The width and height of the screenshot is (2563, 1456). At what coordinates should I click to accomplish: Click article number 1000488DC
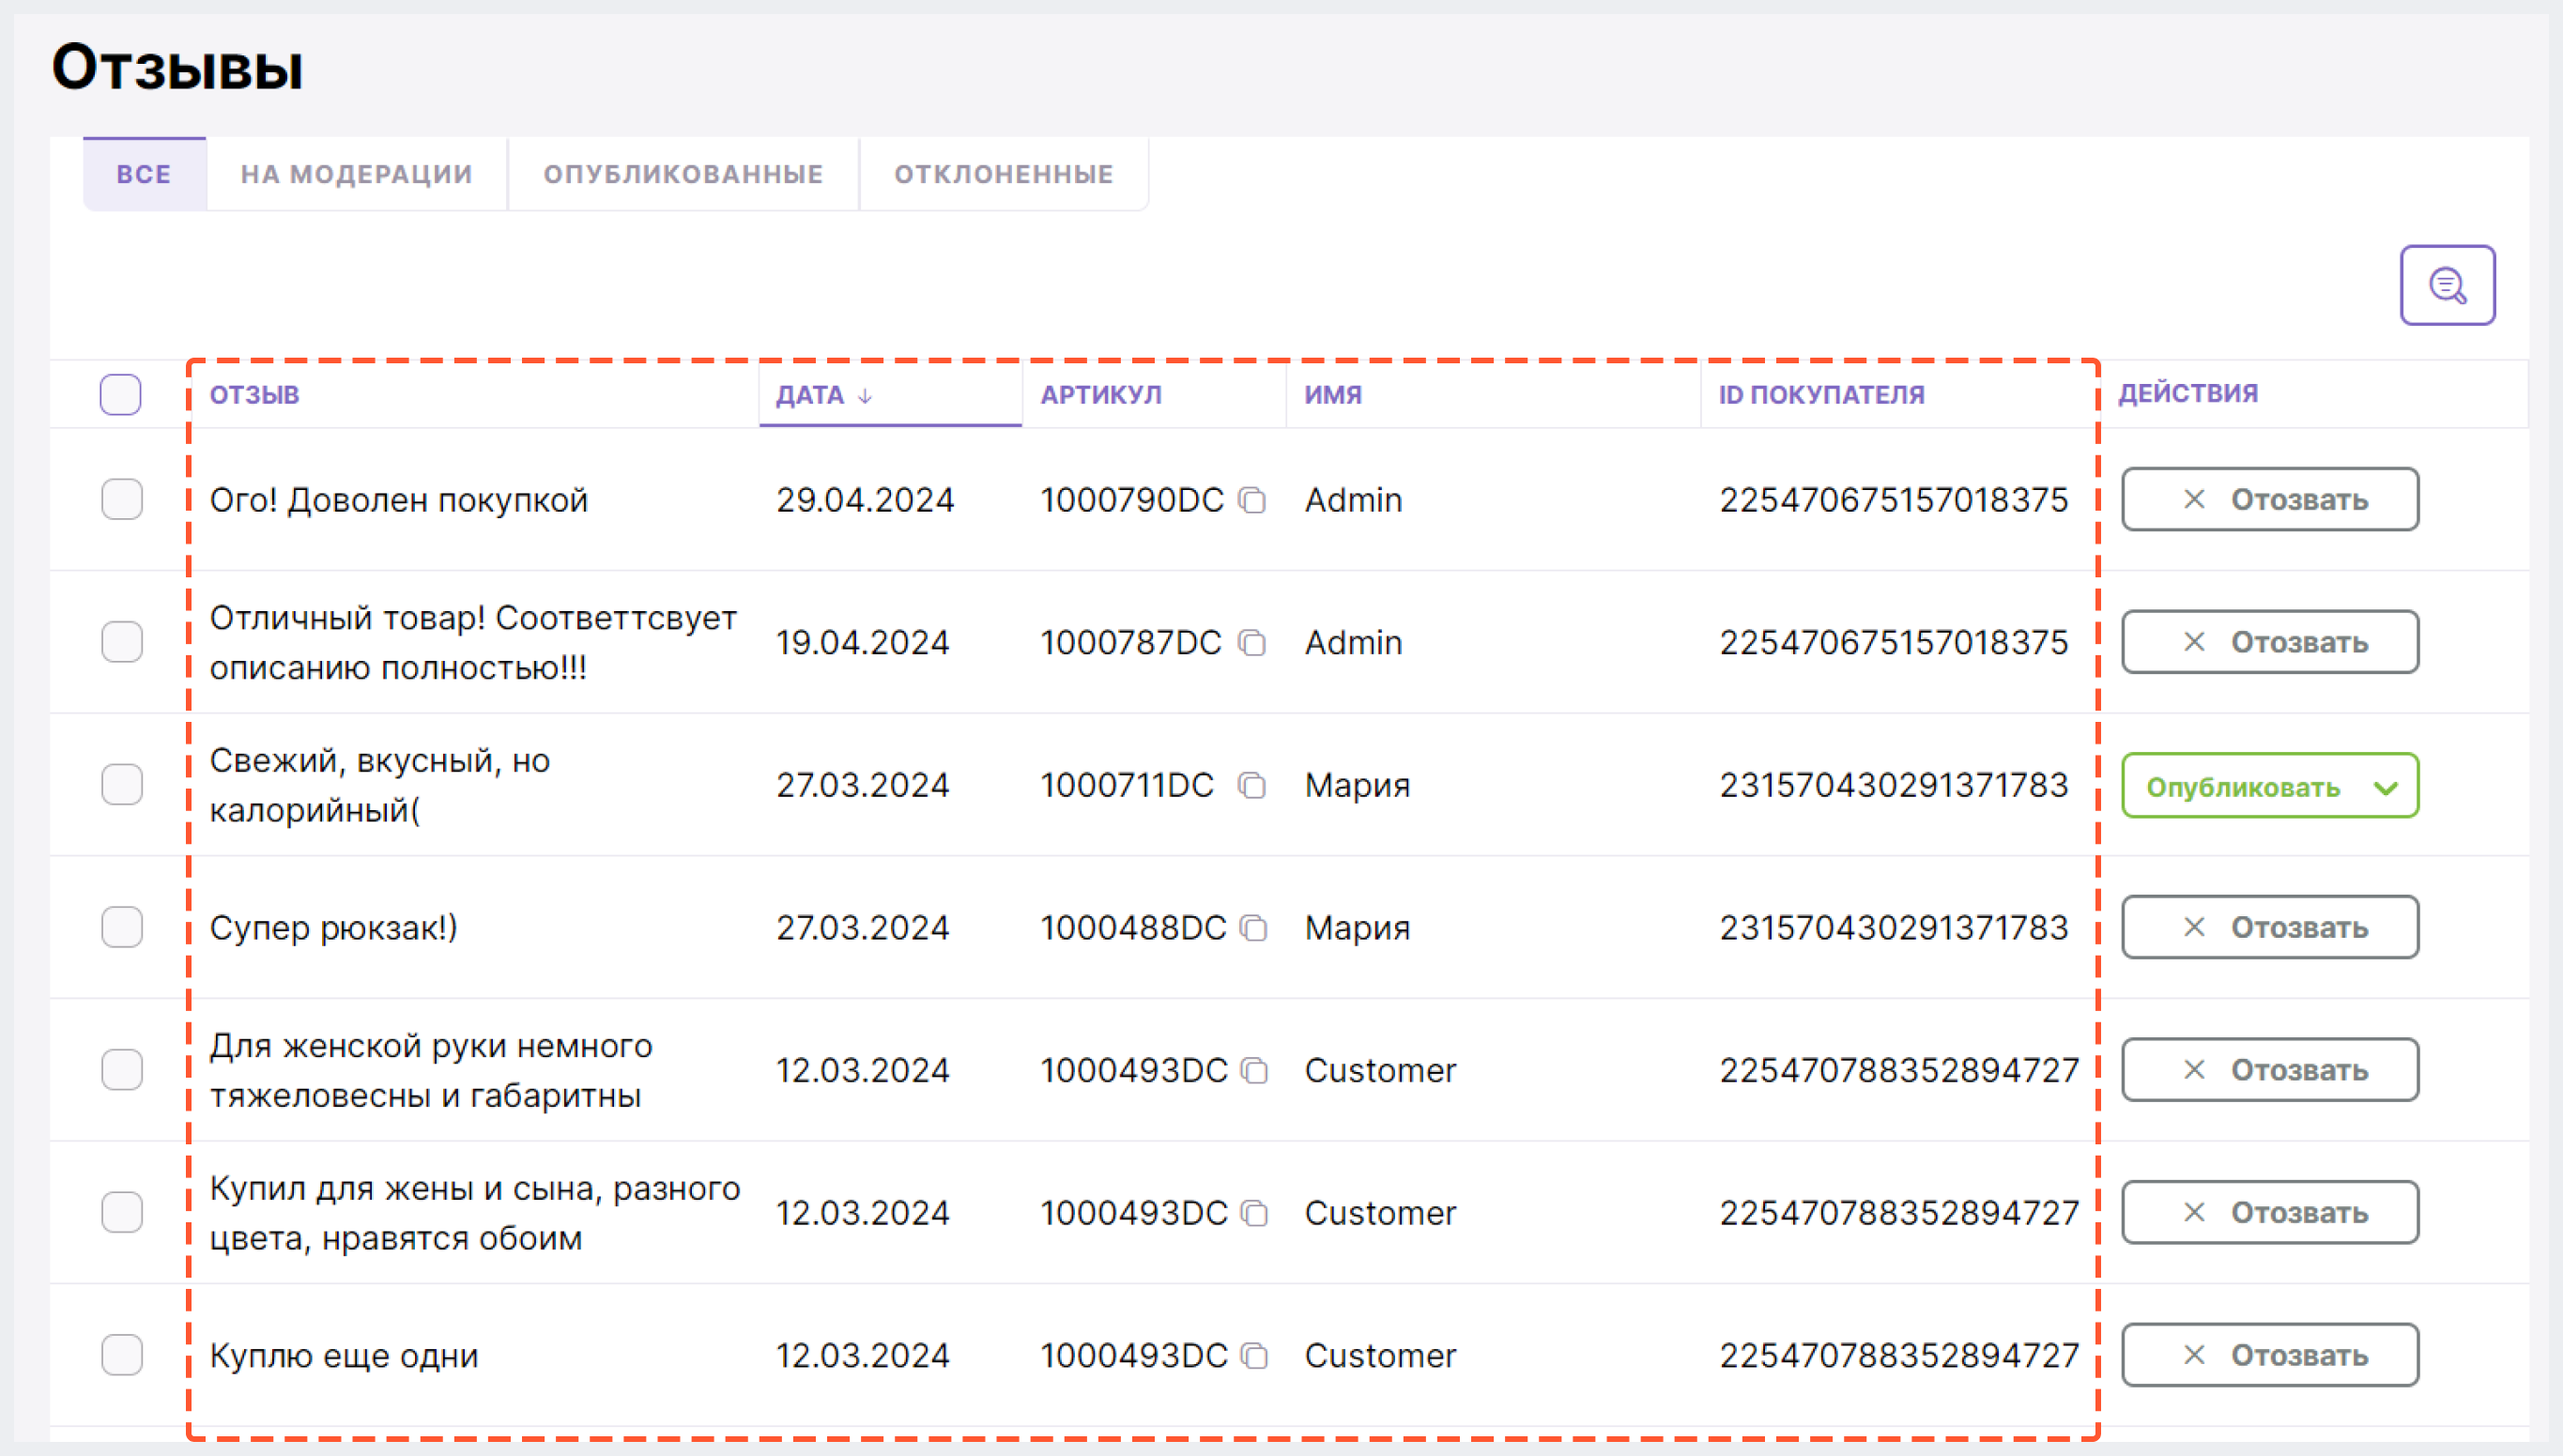tap(1133, 928)
